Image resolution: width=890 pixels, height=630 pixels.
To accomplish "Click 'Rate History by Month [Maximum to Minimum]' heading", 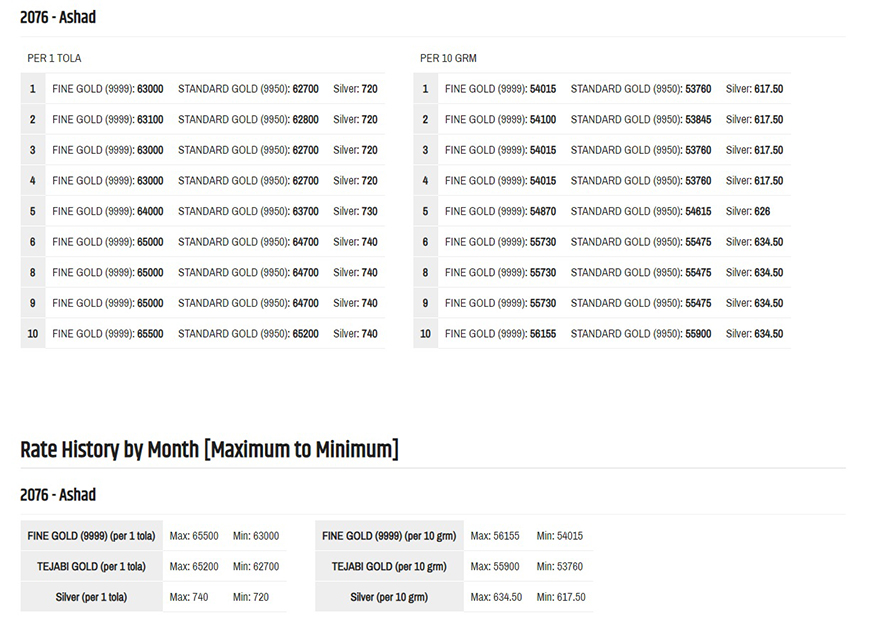I will 209,450.
